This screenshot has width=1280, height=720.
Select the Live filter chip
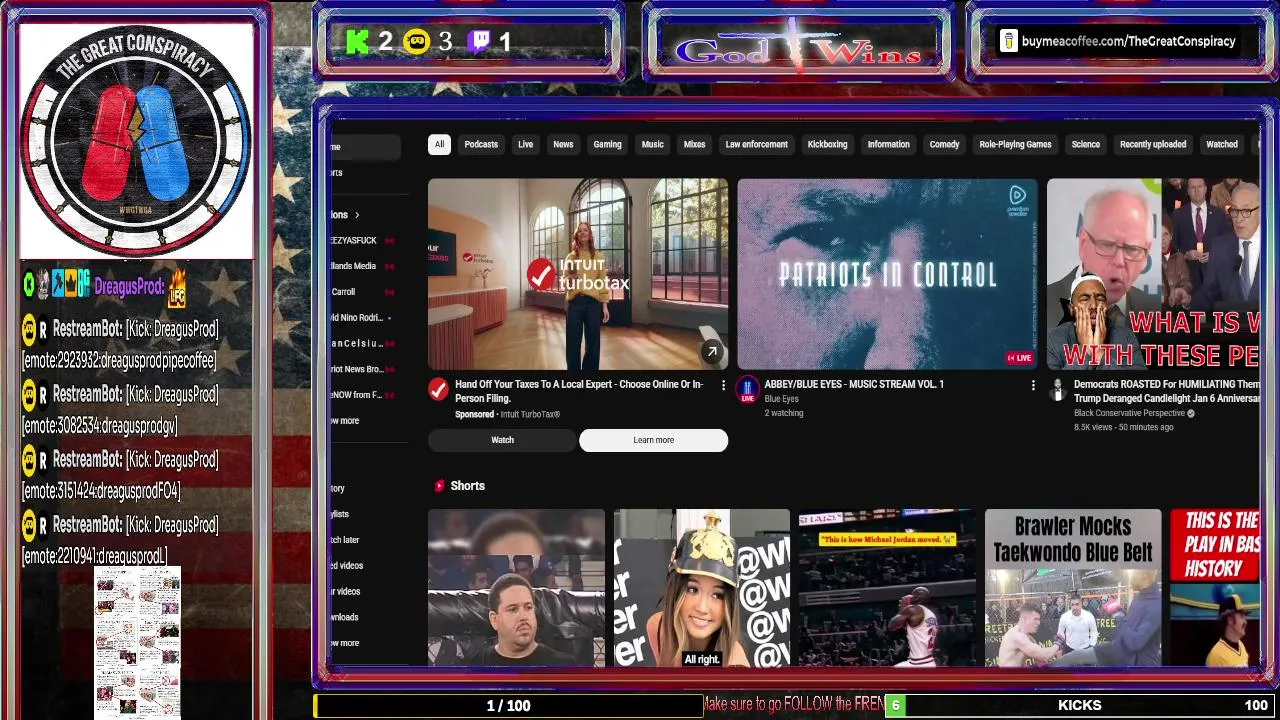click(525, 144)
